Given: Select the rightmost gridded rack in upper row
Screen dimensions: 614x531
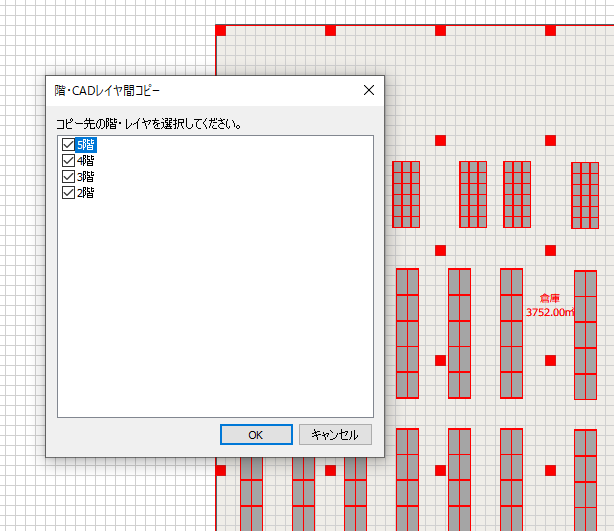Looking at the screenshot, I should [584, 196].
